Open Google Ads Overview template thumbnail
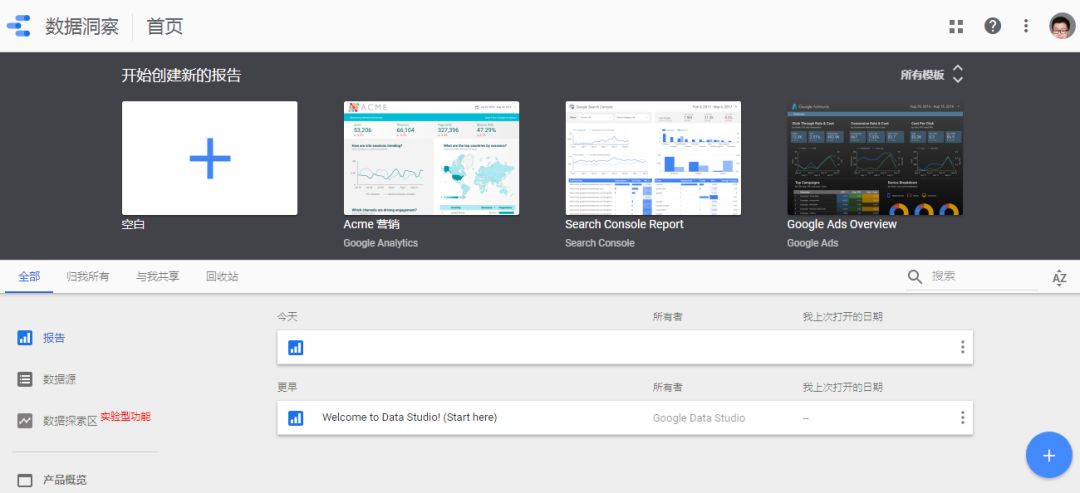This screenshot has height=493, width=1080. [875, 158]
